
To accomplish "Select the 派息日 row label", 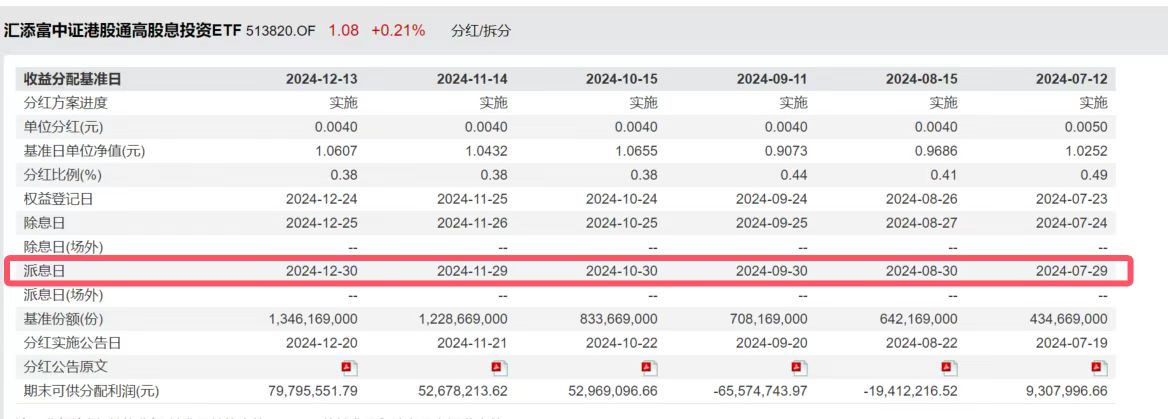I will (44, 271).
